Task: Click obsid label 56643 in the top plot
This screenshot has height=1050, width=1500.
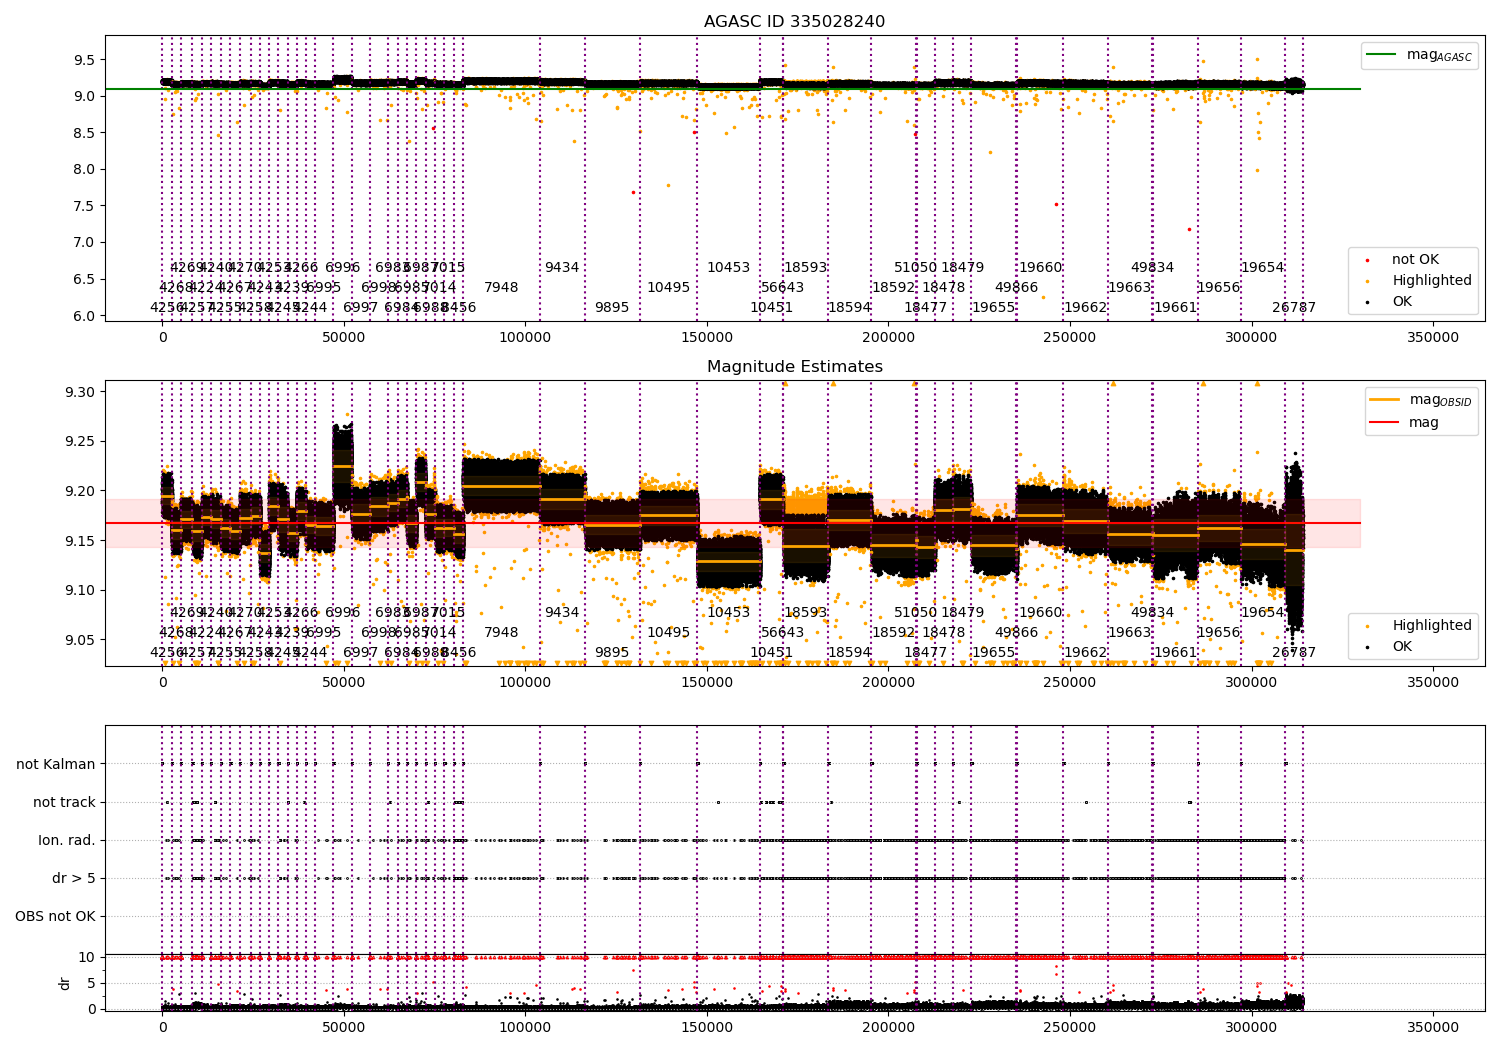Action: click(x=782, y=288)
